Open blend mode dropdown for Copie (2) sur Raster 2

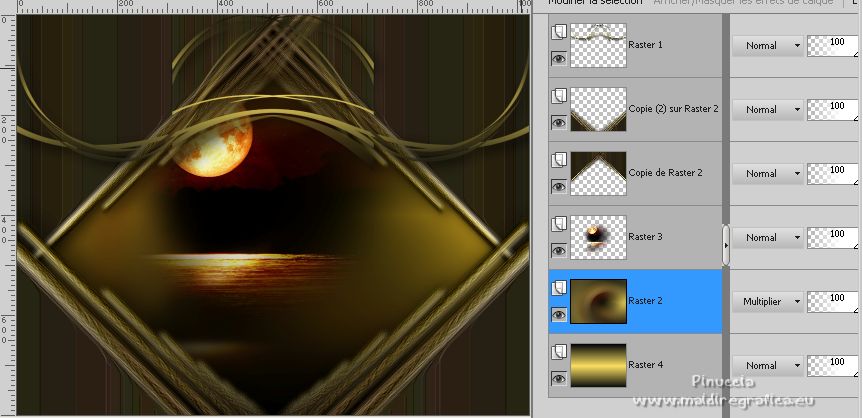click(x=767, y=110)
